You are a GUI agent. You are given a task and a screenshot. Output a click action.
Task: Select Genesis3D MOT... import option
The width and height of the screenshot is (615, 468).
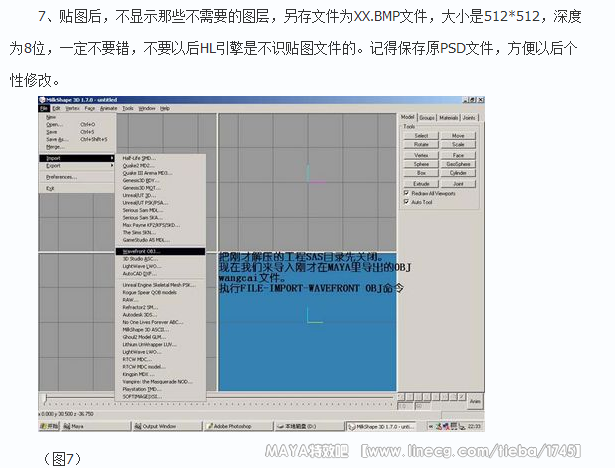pos(160,188)
